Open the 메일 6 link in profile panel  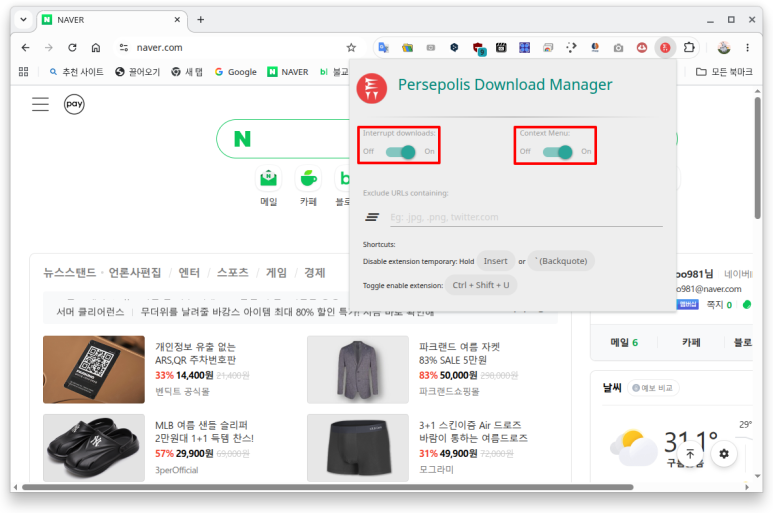point(624,342)
